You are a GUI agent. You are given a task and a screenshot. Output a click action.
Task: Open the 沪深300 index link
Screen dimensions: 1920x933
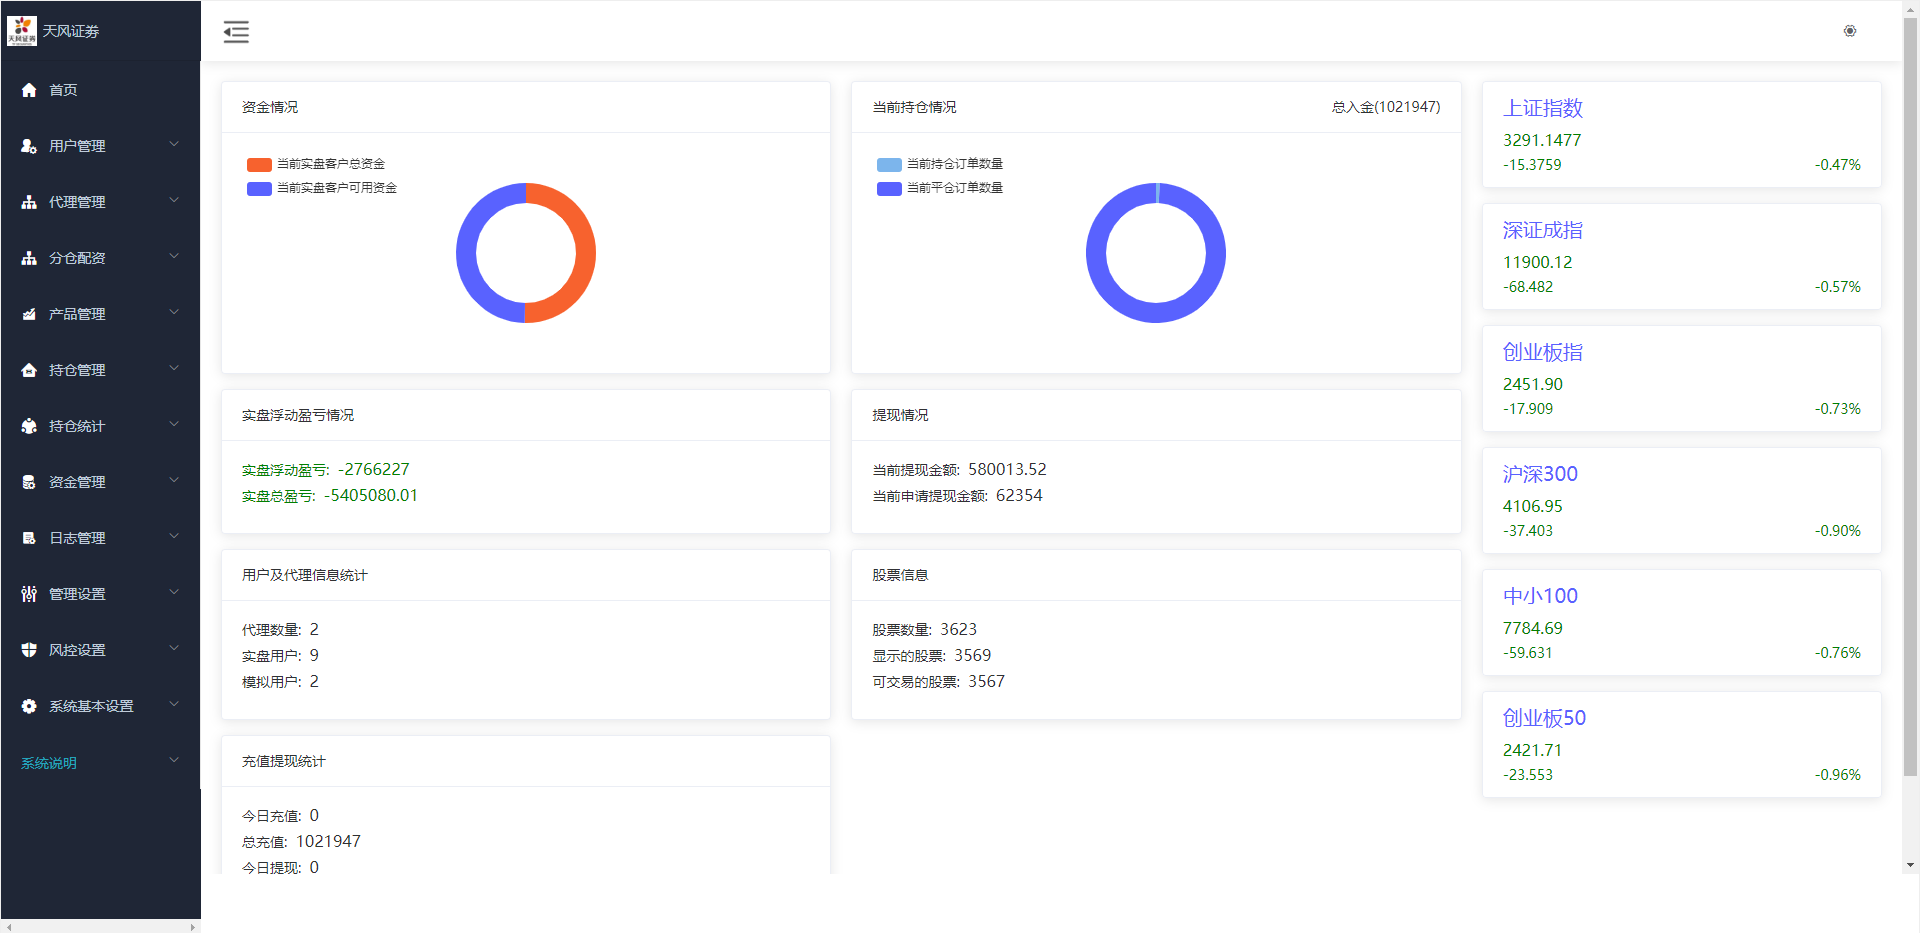(x=1540, y=474)
